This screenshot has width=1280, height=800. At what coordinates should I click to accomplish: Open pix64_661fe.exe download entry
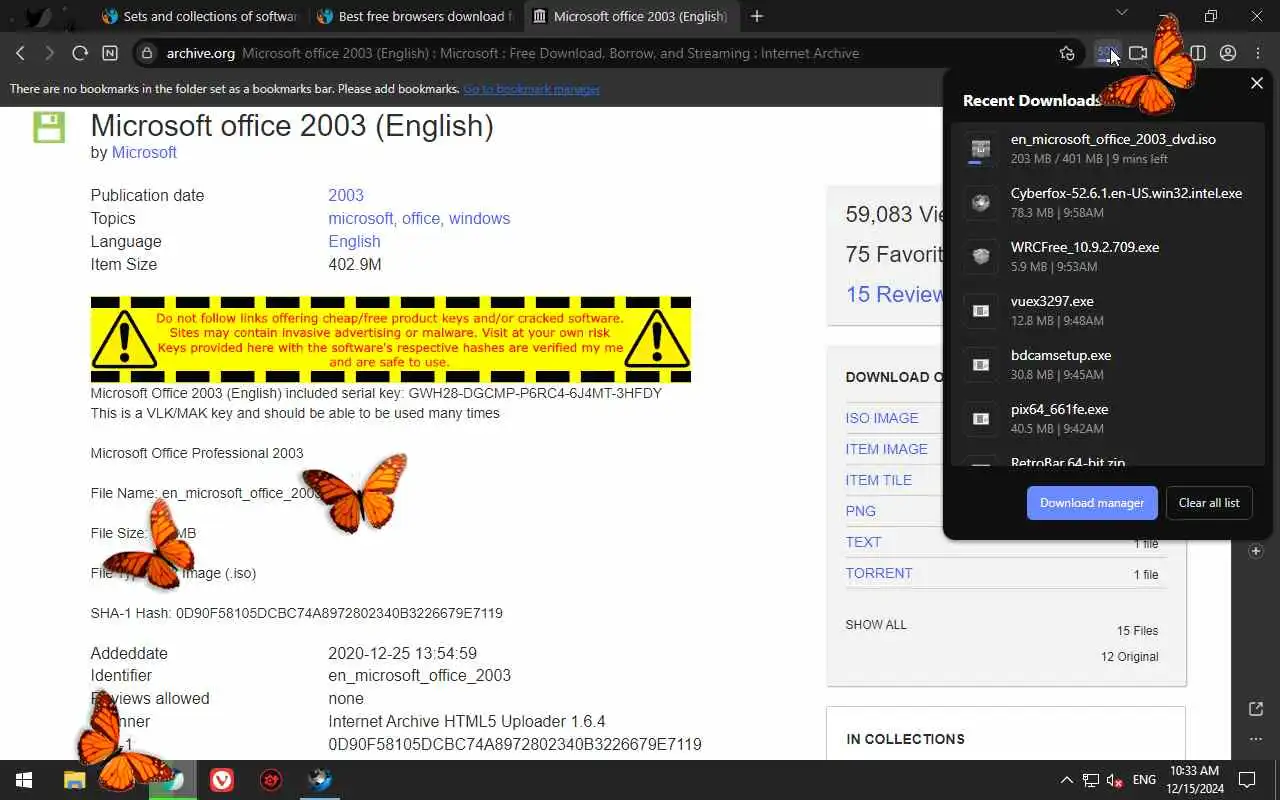pos(1107,419)
